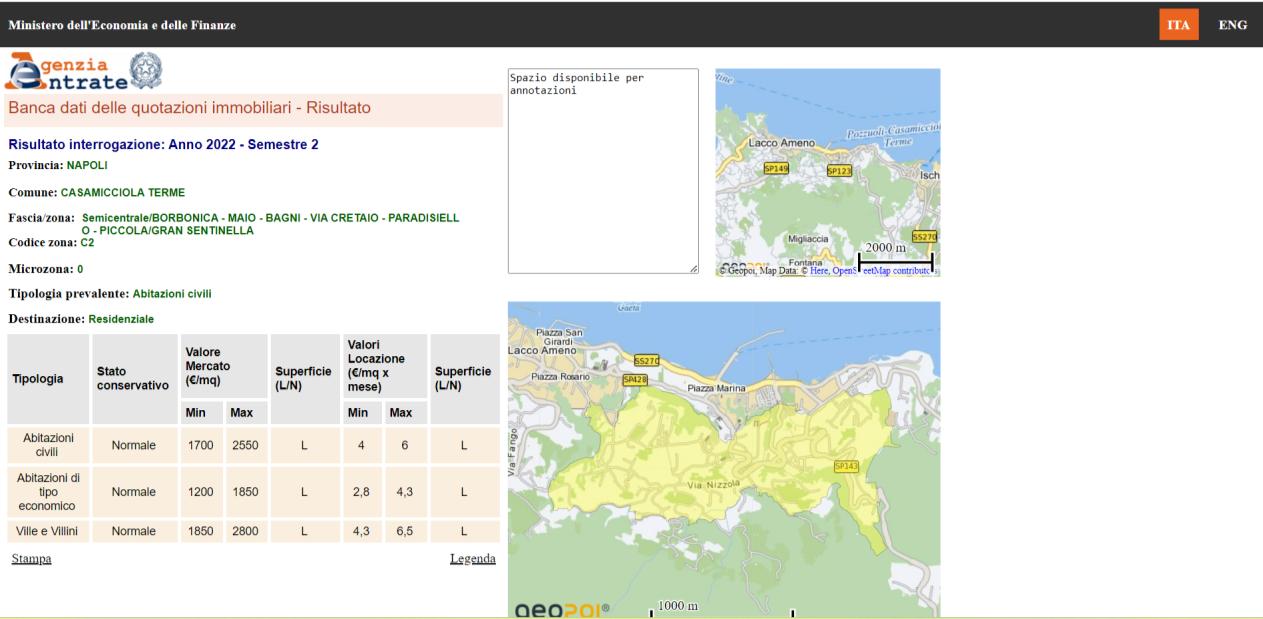Click the SP428 road badge on large map

635,379
